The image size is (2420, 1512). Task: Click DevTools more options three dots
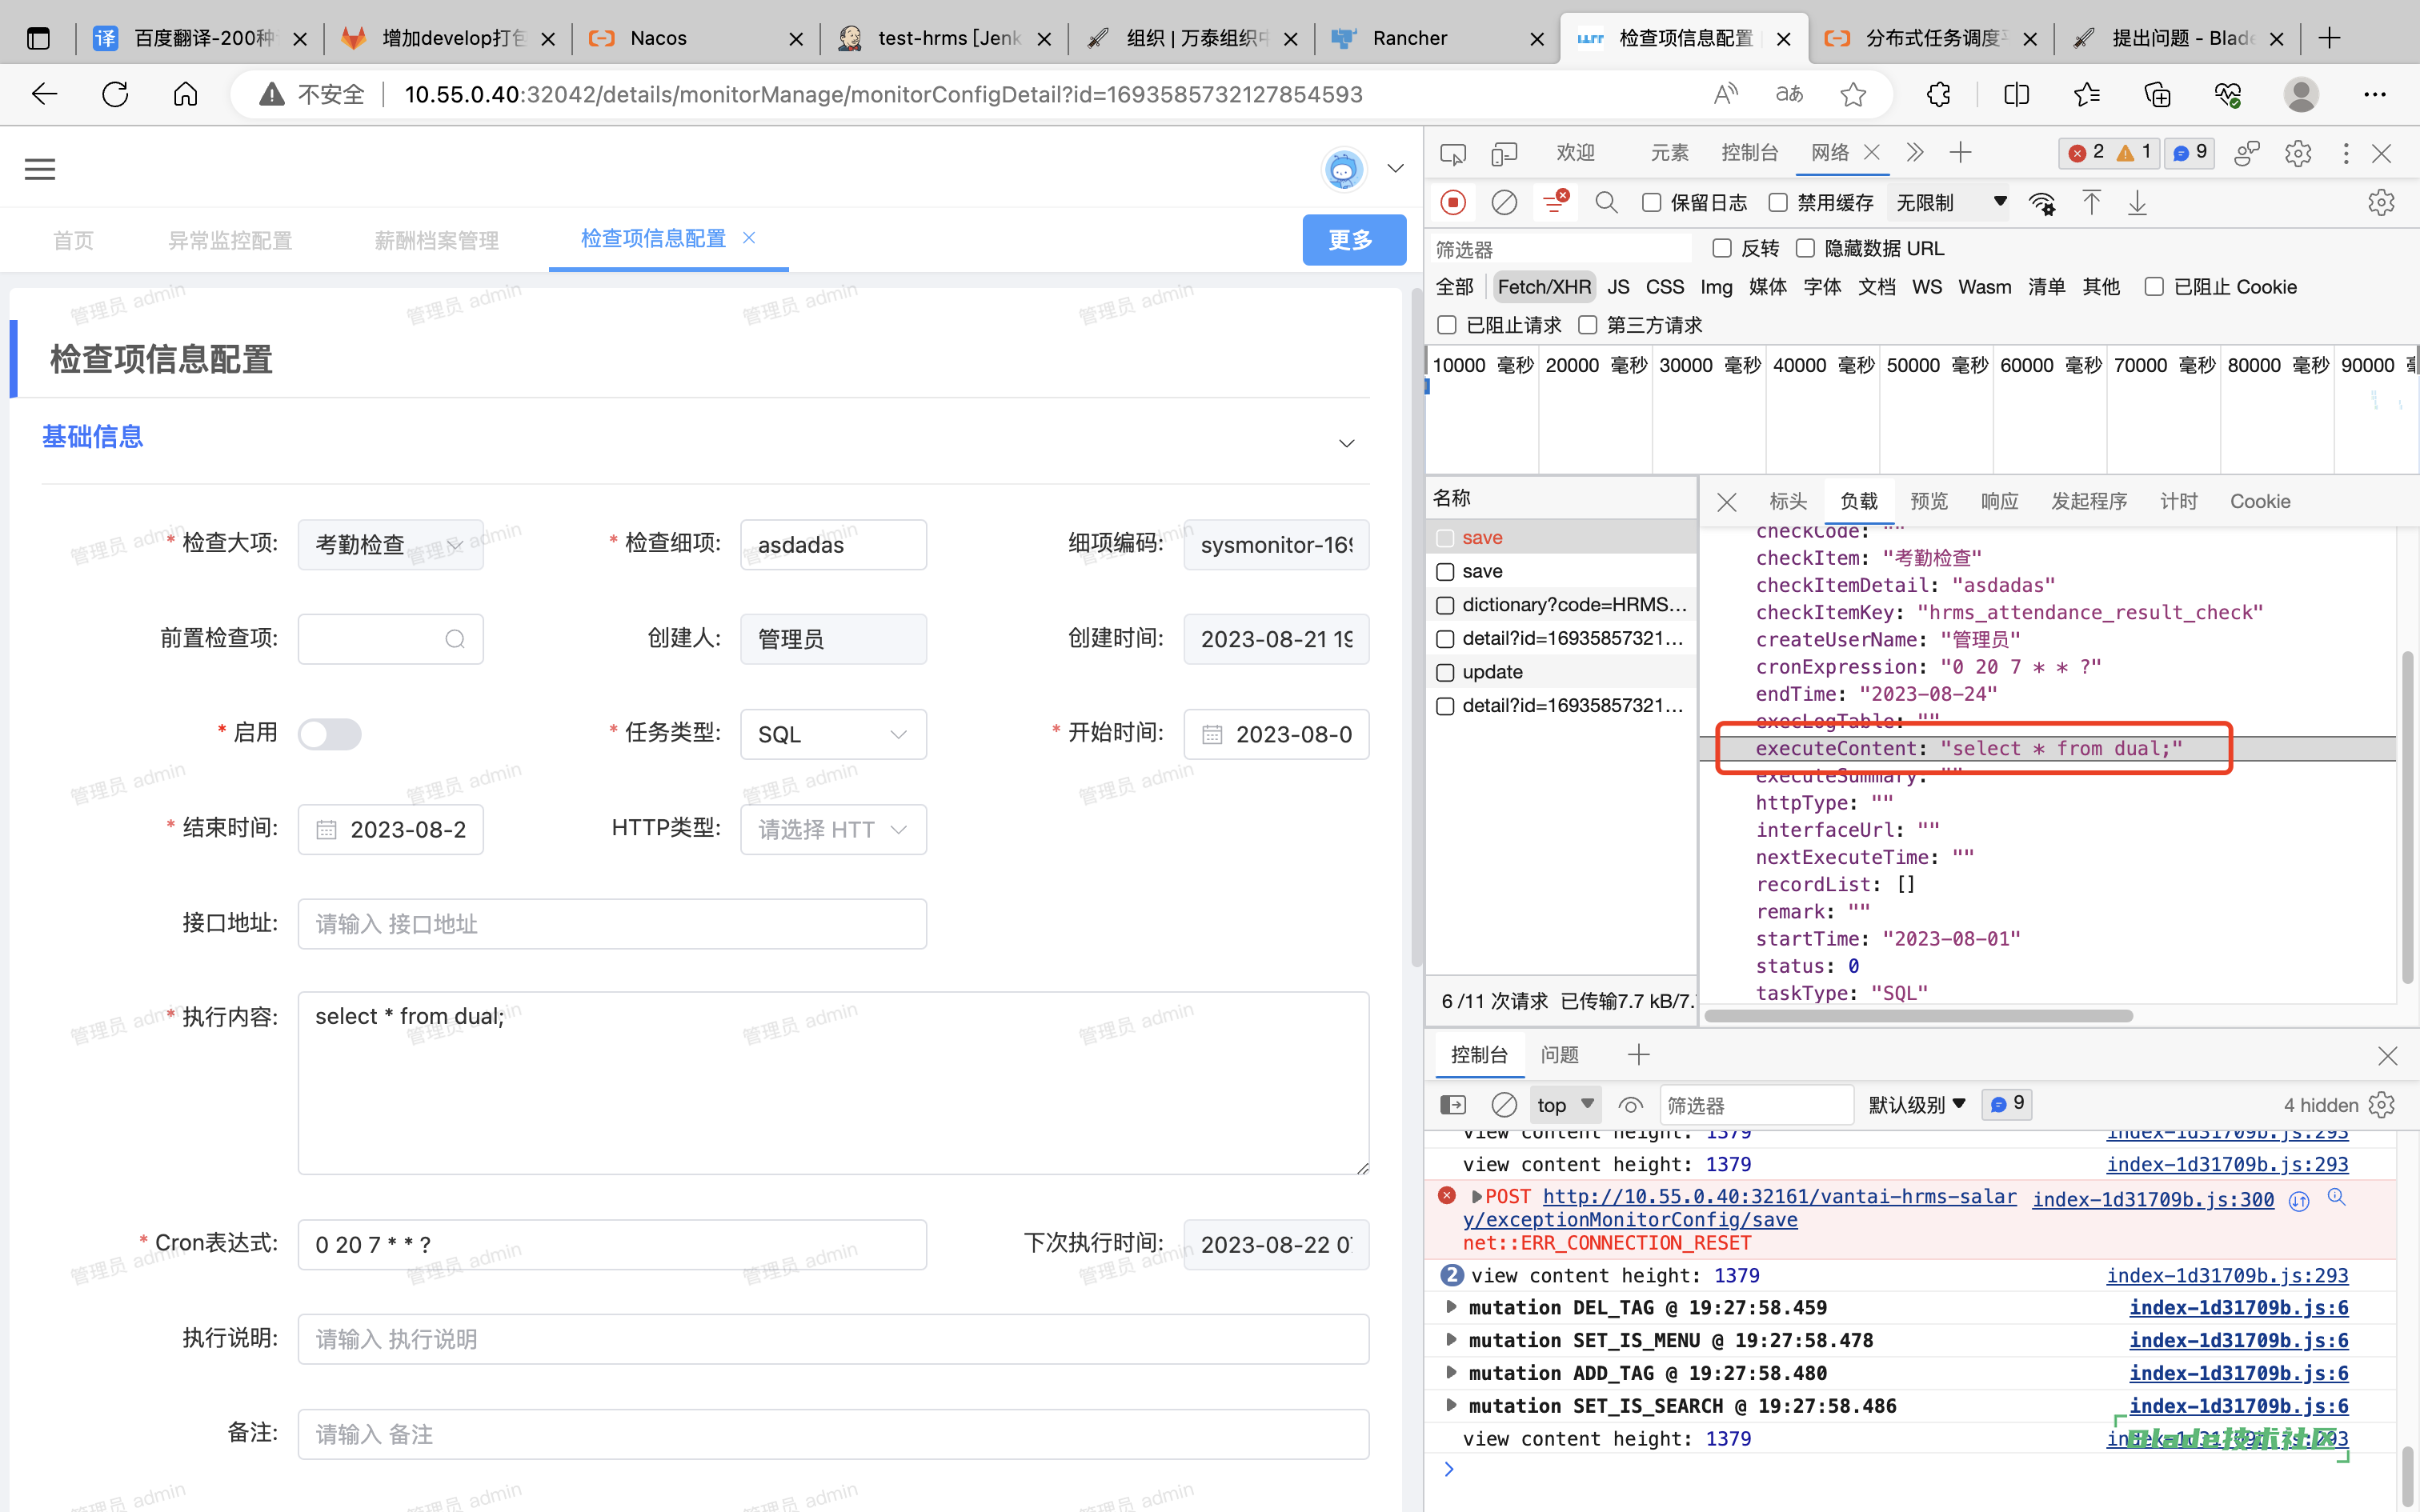(2346, 153)
